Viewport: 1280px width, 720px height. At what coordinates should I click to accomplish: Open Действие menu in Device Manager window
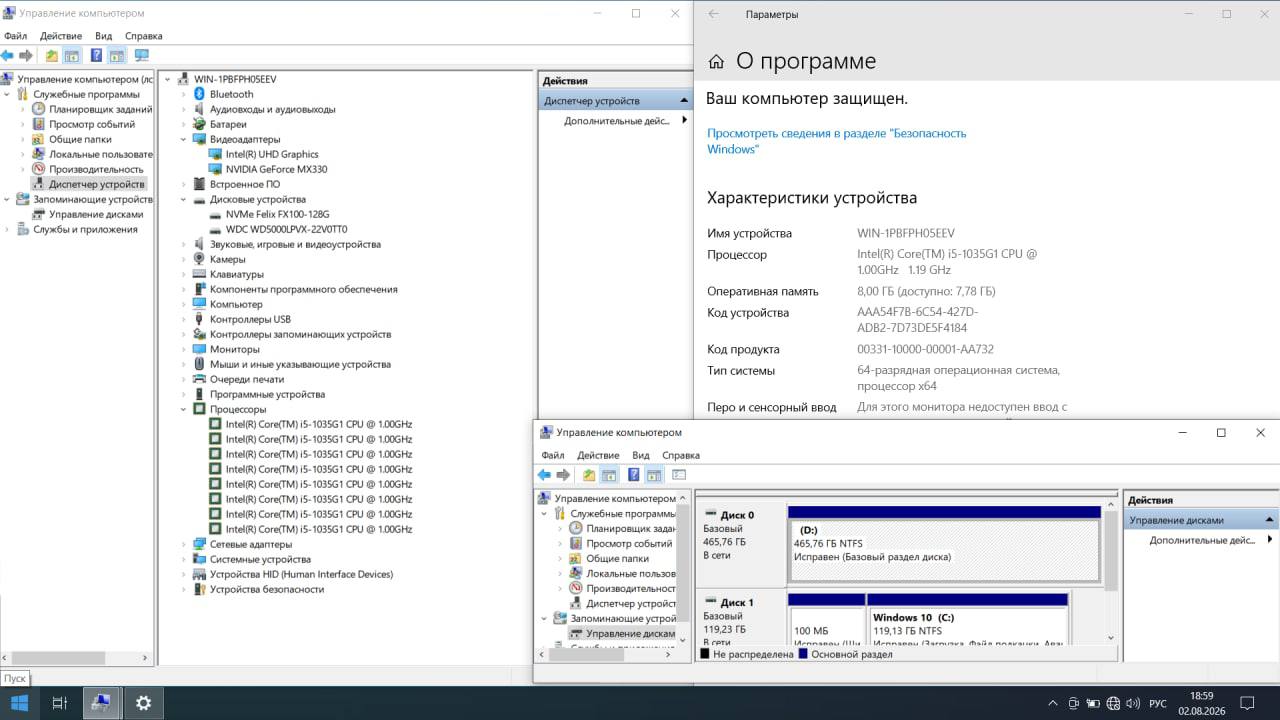[x=61, y=36]
